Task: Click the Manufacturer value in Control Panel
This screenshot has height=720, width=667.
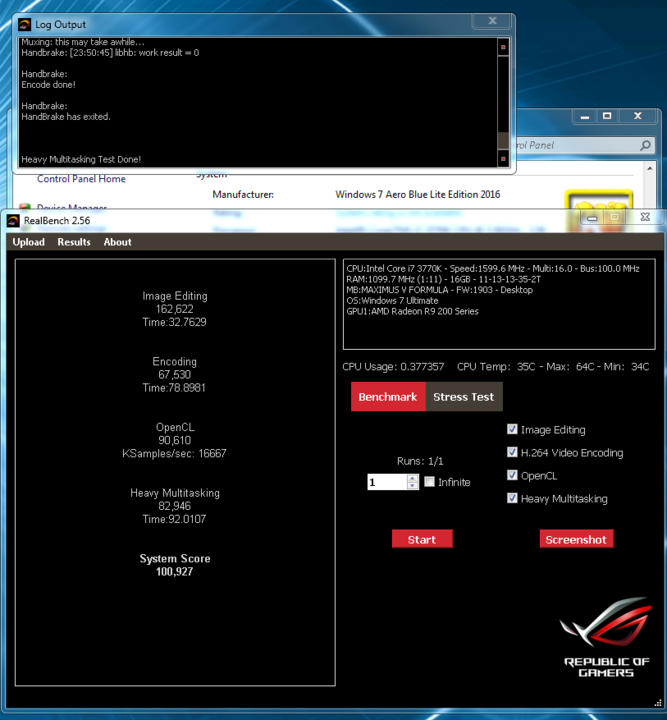Action: click(418, 195)
